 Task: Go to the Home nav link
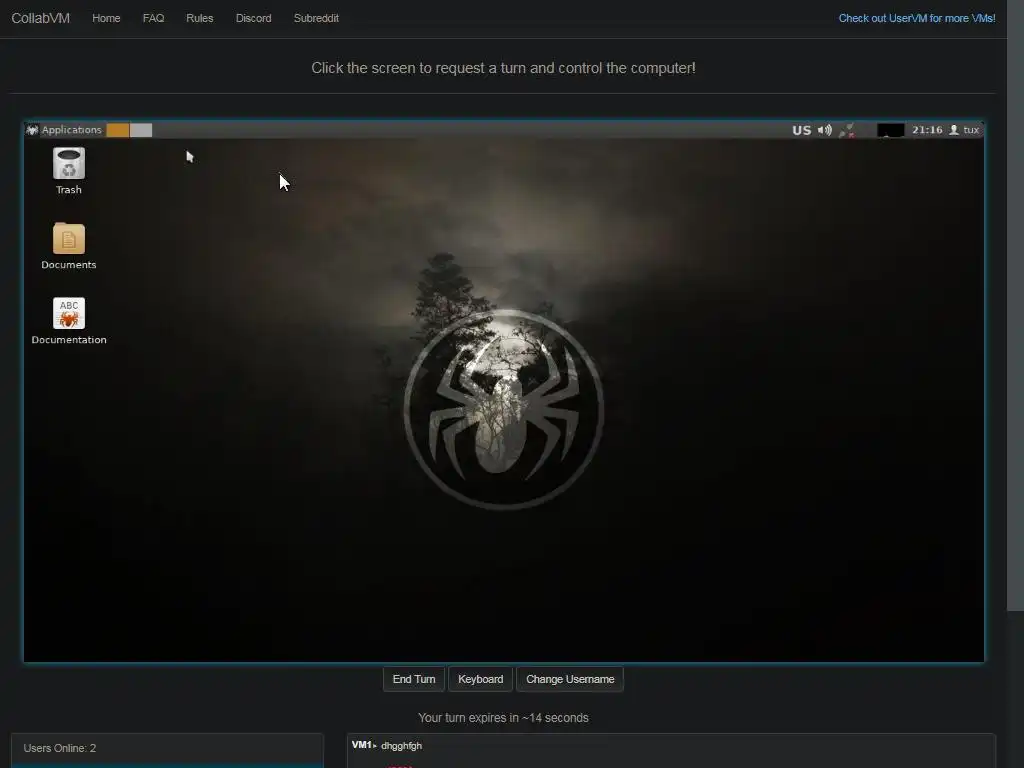coord(106,18)
